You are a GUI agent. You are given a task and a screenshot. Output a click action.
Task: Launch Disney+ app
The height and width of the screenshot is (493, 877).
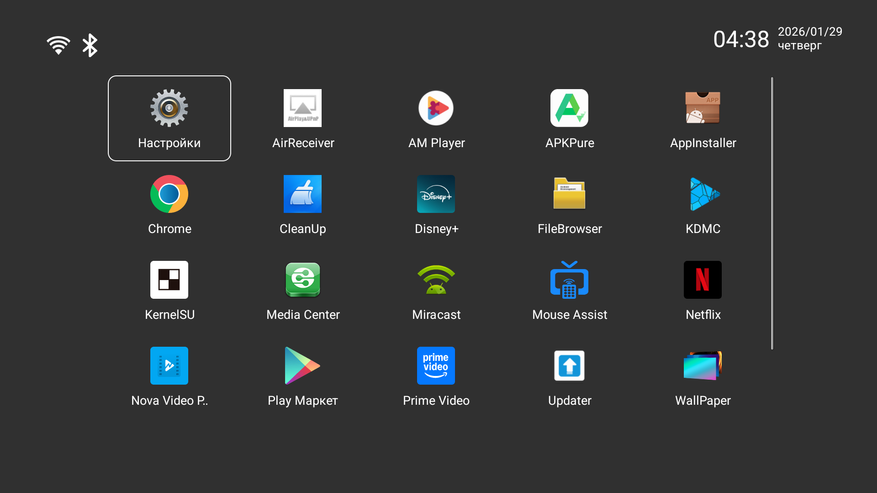coord(436,194)
